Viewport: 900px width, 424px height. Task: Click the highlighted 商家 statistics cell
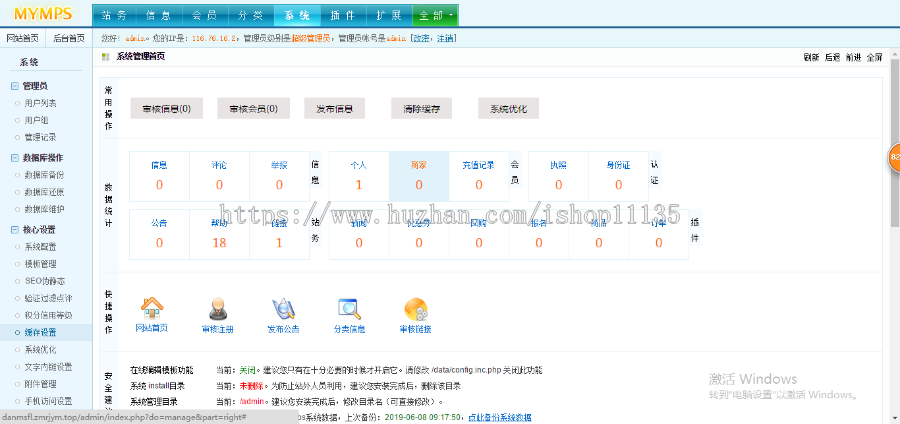coord(419,176)
